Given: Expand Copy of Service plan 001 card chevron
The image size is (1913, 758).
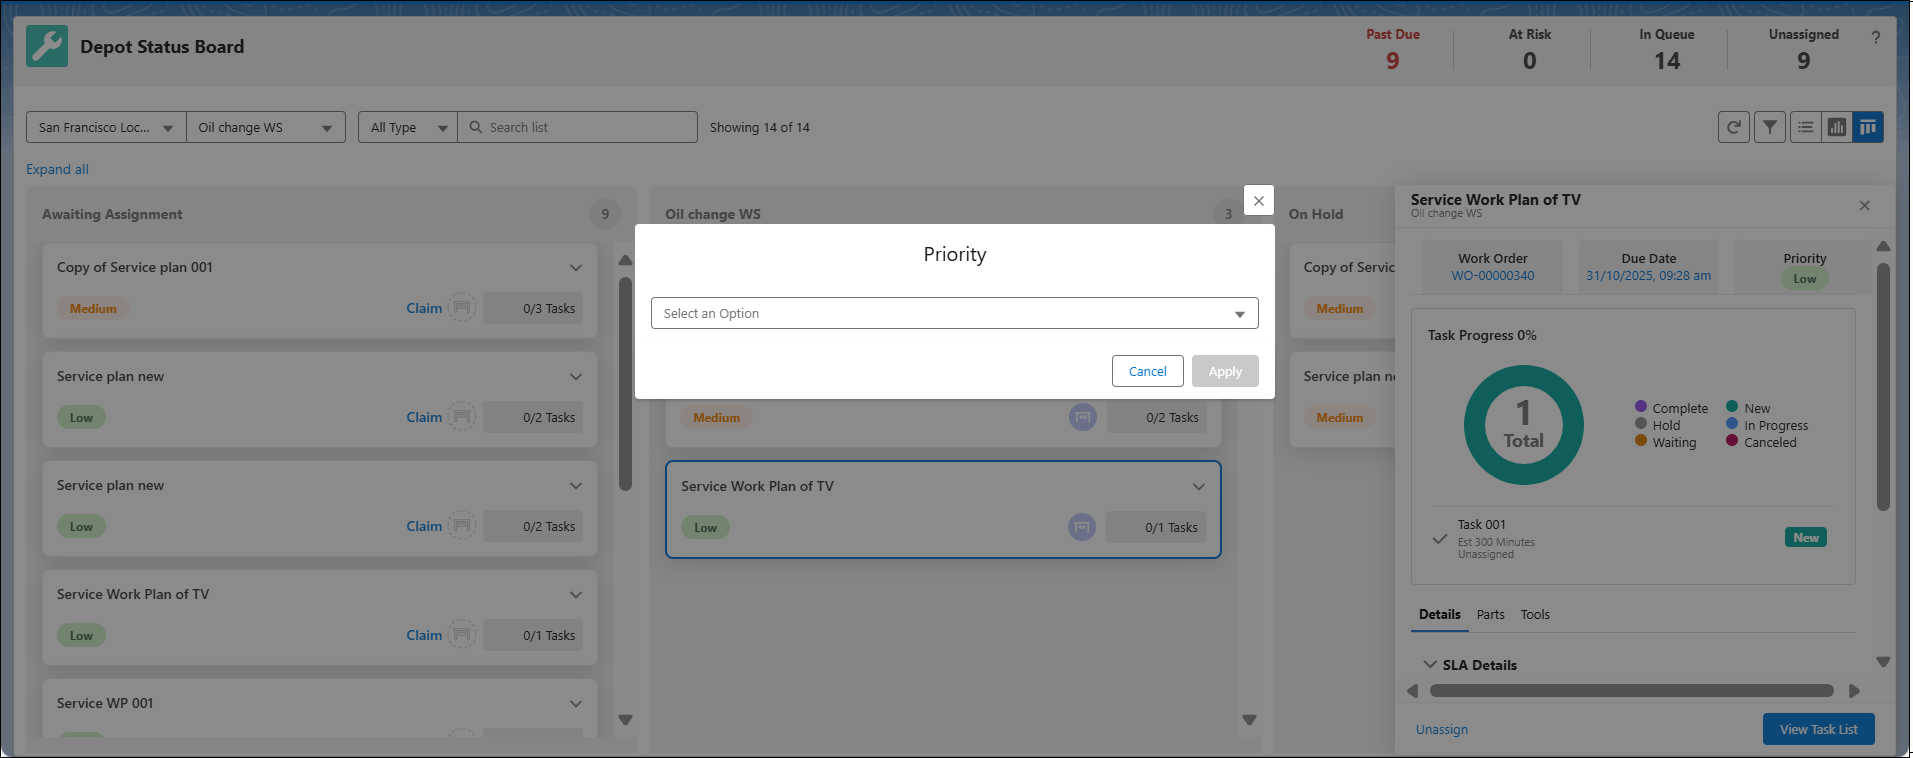Looking at the screenshot, I should click(575, 267).
